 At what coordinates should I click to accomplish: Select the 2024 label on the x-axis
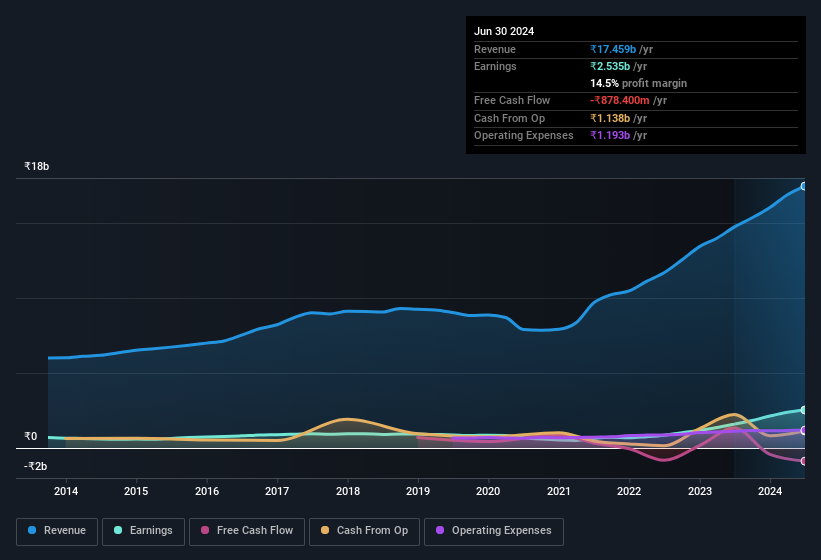click(770, 491)
